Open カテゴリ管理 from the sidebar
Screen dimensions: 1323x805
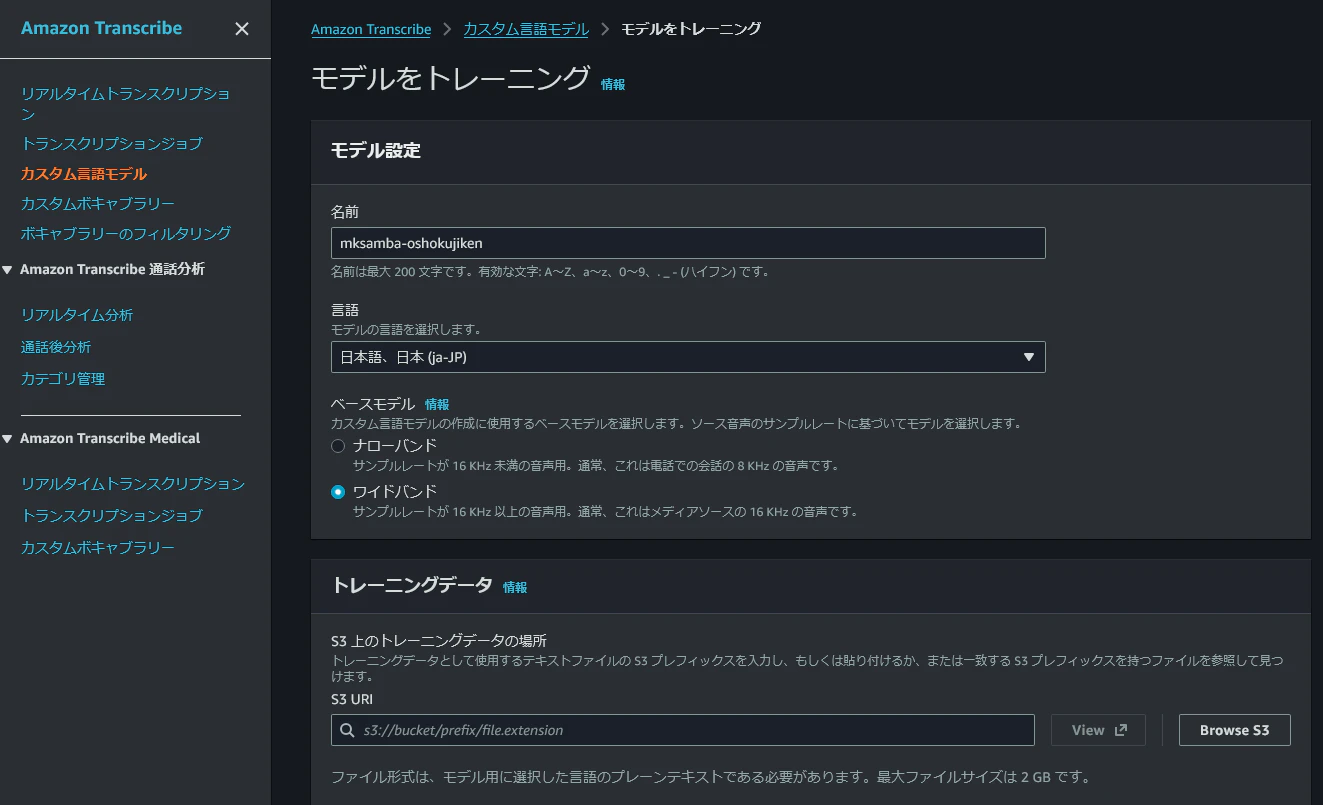pyautogui.click(x=61, y=378)
